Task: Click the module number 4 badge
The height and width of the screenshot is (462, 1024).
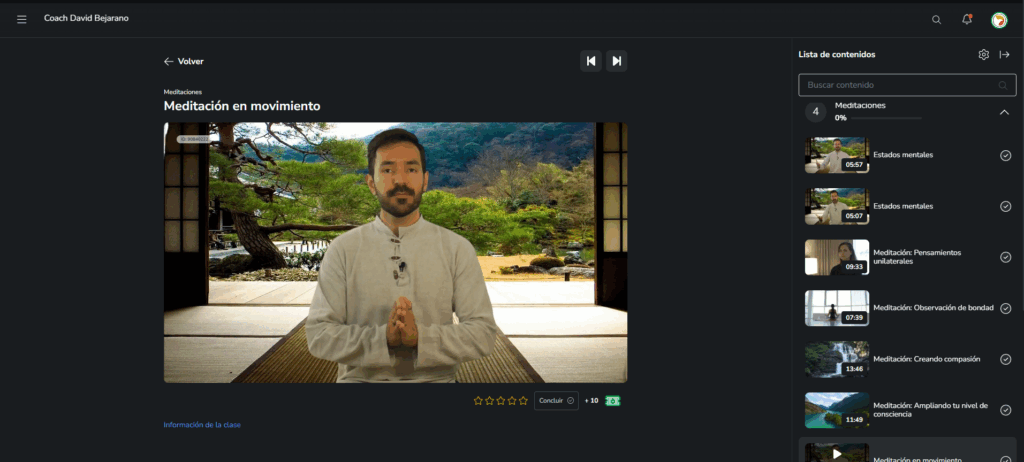Action: pyautogui.click(x=815, y=112)
